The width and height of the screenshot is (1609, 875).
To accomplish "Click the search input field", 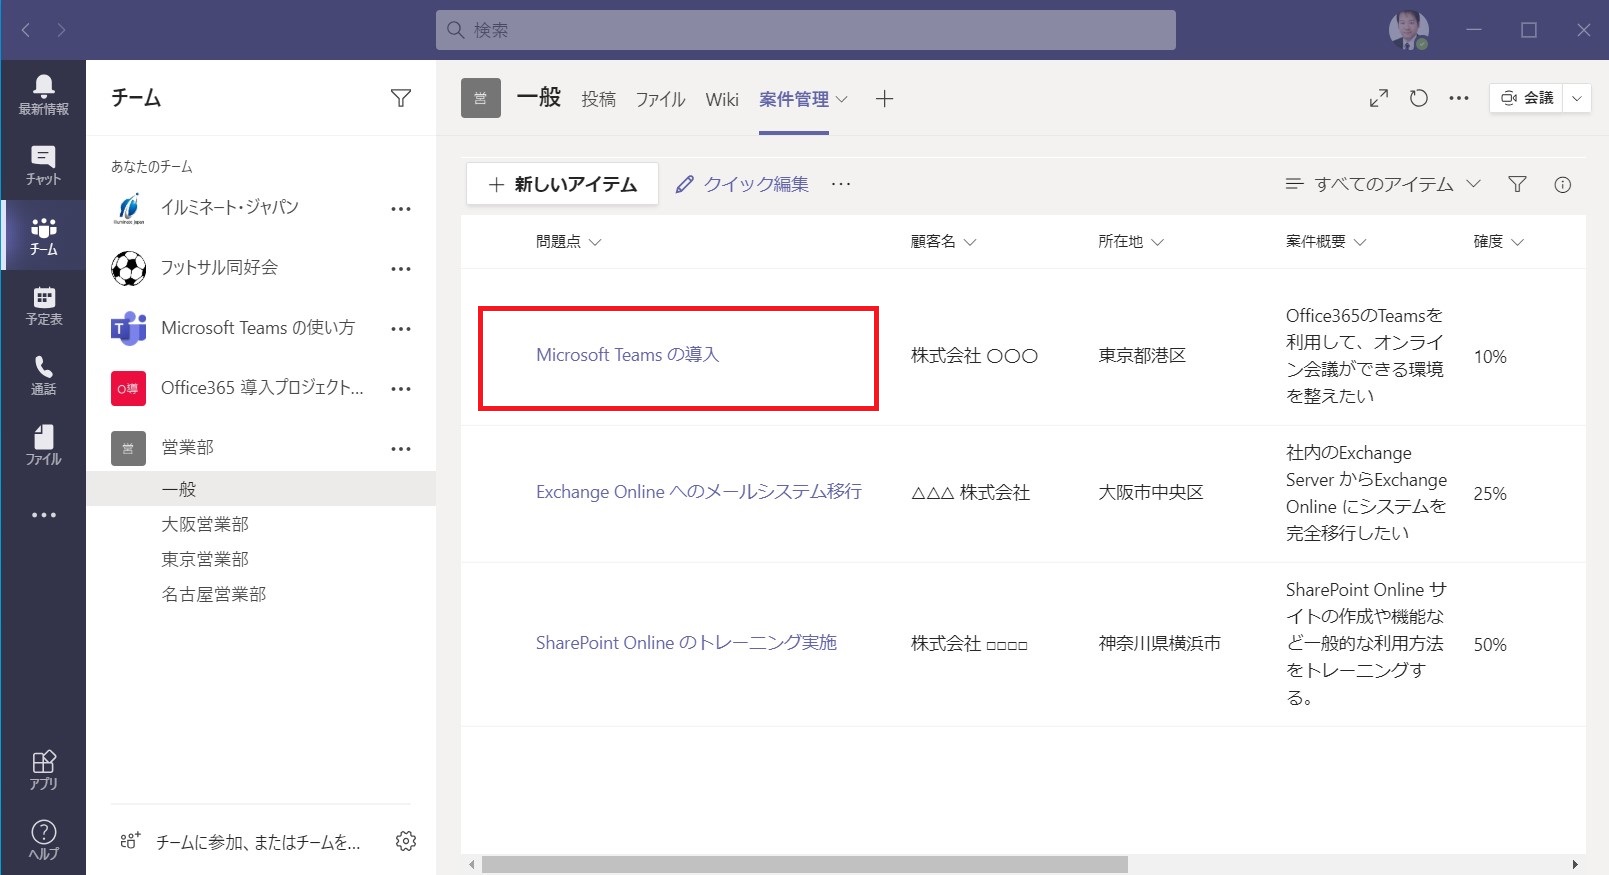I will (x=805, y=30).
